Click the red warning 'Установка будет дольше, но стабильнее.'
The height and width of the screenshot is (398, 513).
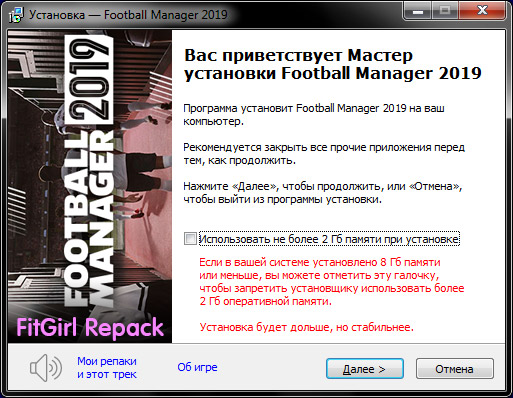click(x=306, y=327)
